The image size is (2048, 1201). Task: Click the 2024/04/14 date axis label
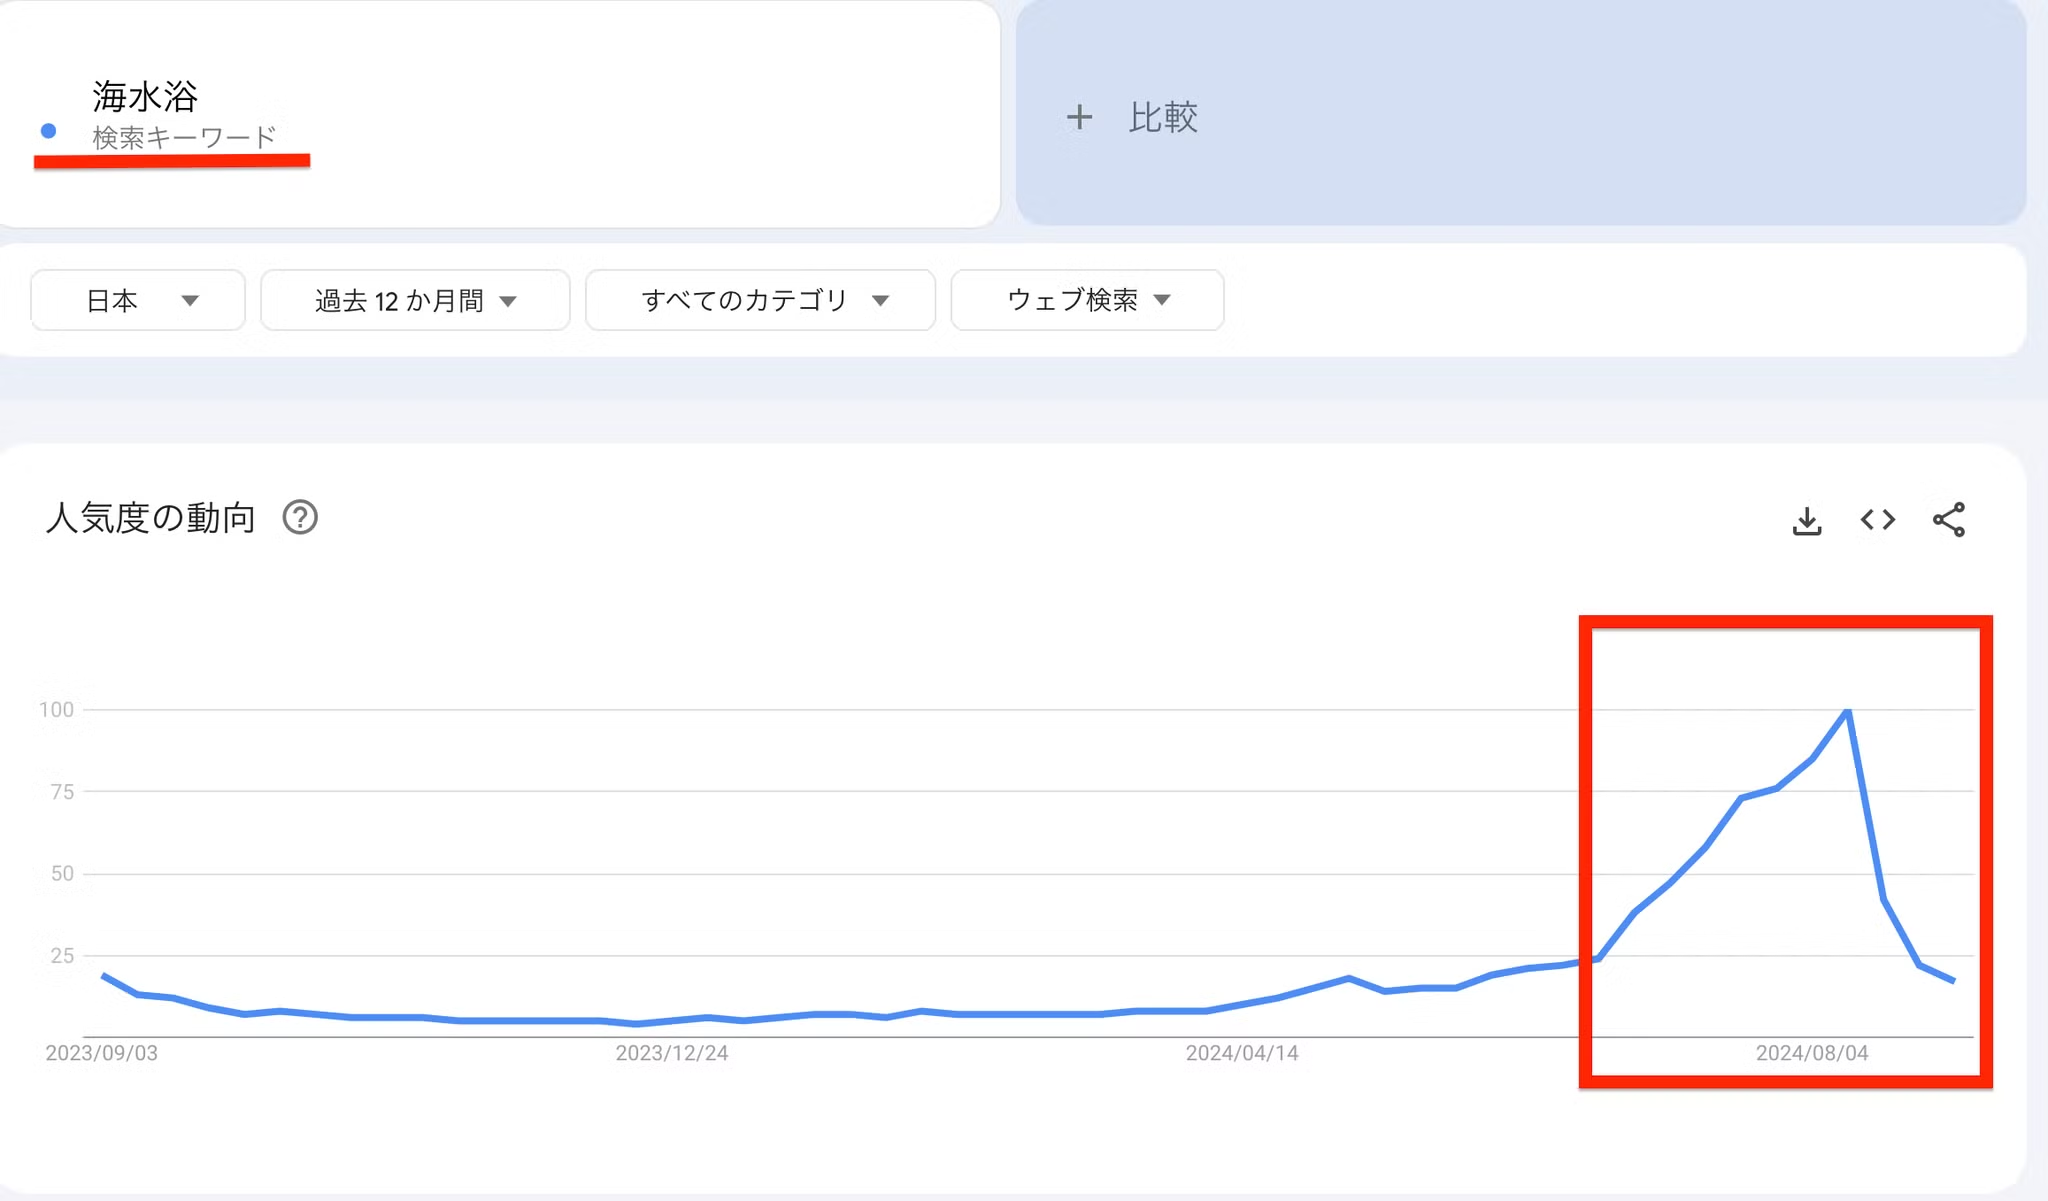tap(1241, 1053)
